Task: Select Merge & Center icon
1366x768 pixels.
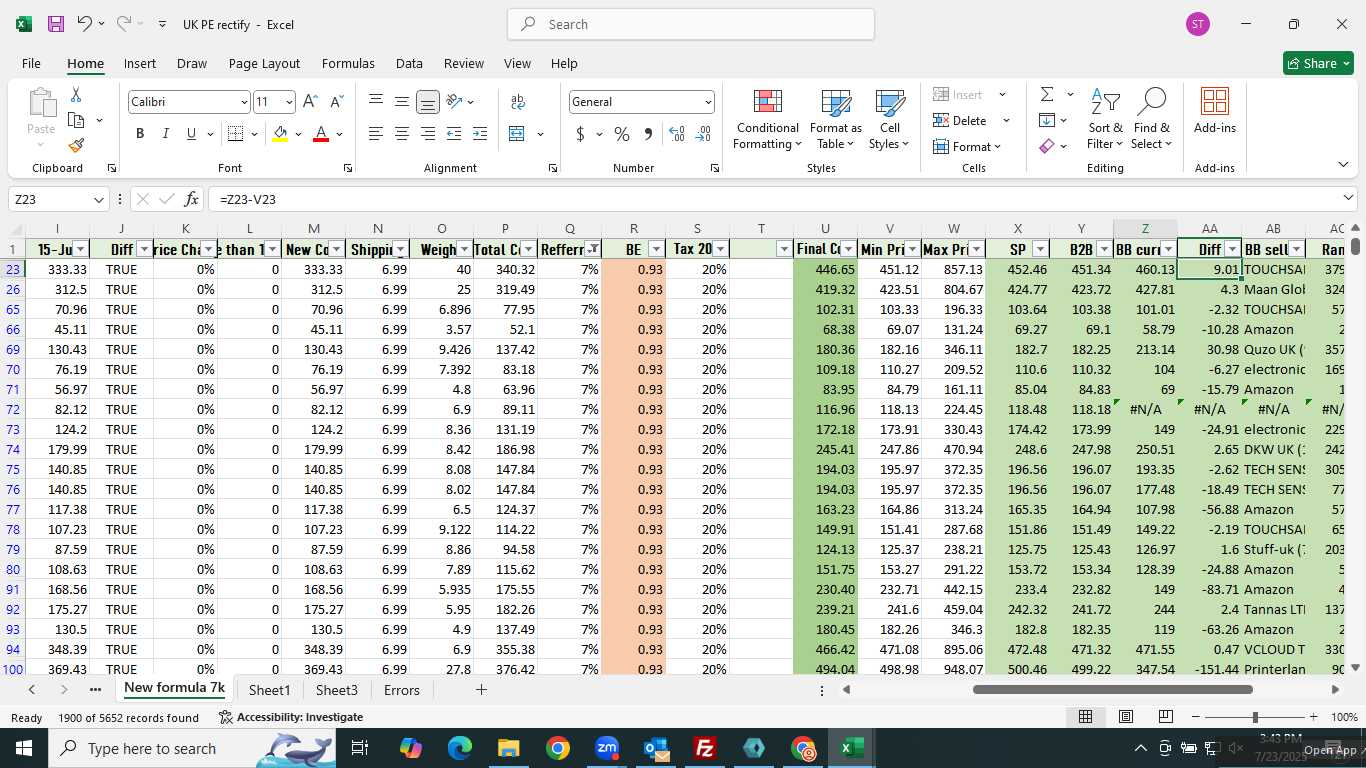Action: click(x=517, y=133)
